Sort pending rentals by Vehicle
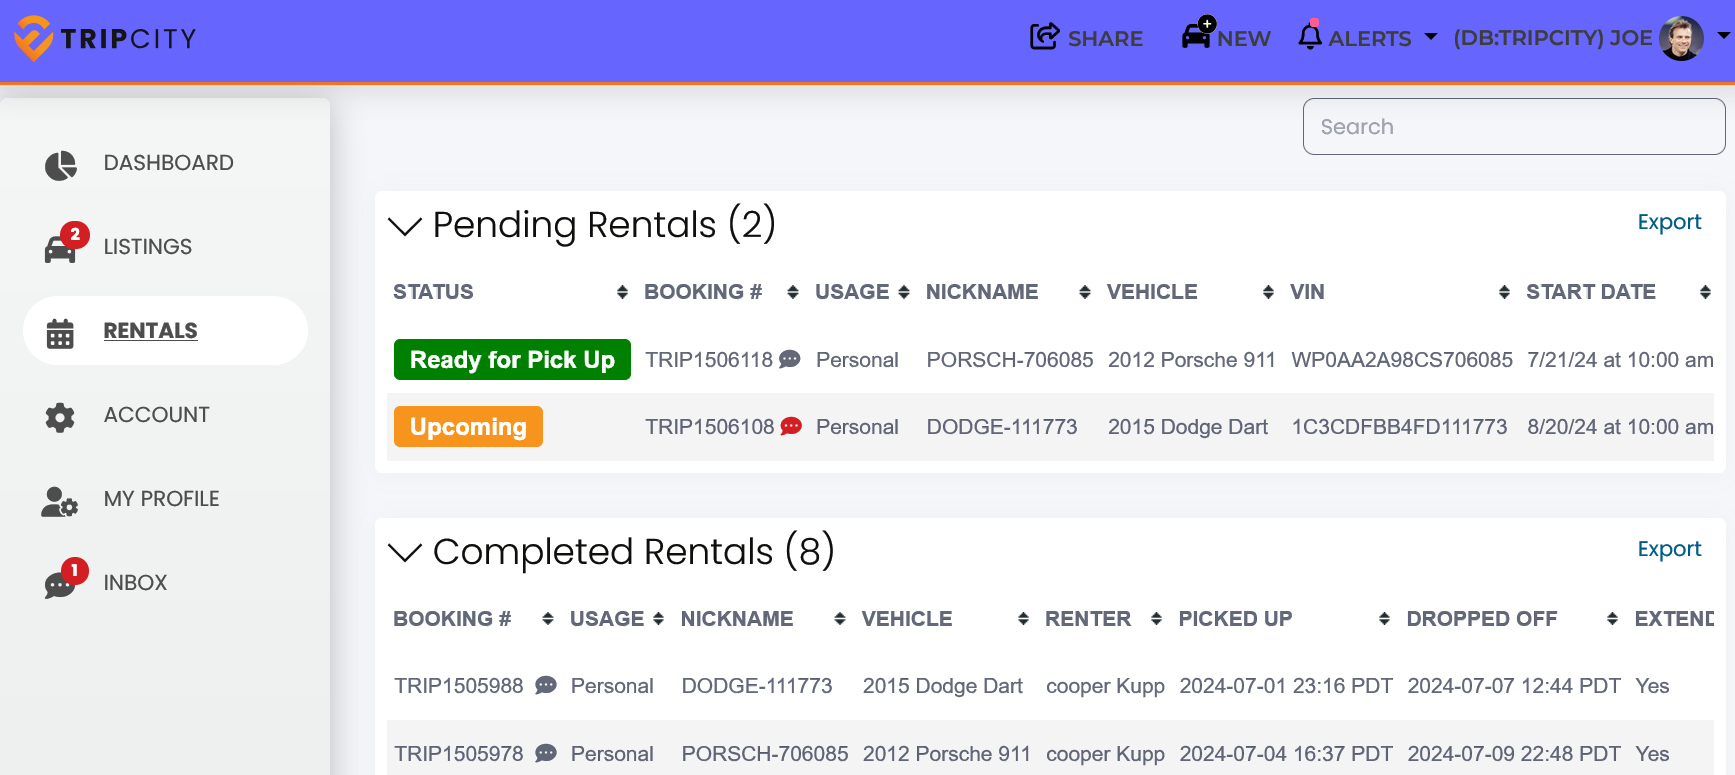The height and width of the screenshot is (775, 1735). tap(1268, 292)
